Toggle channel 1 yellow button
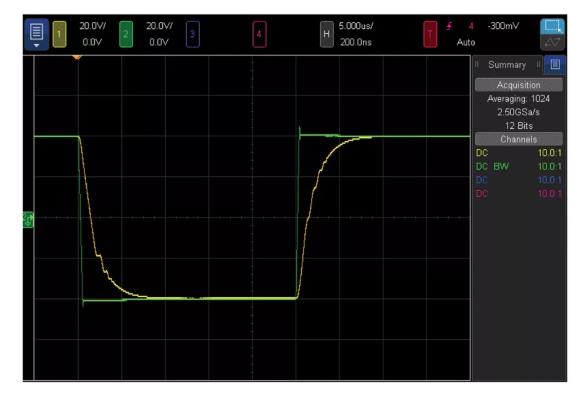This screenshot has height=400, width=578. [x=60, y=34]
